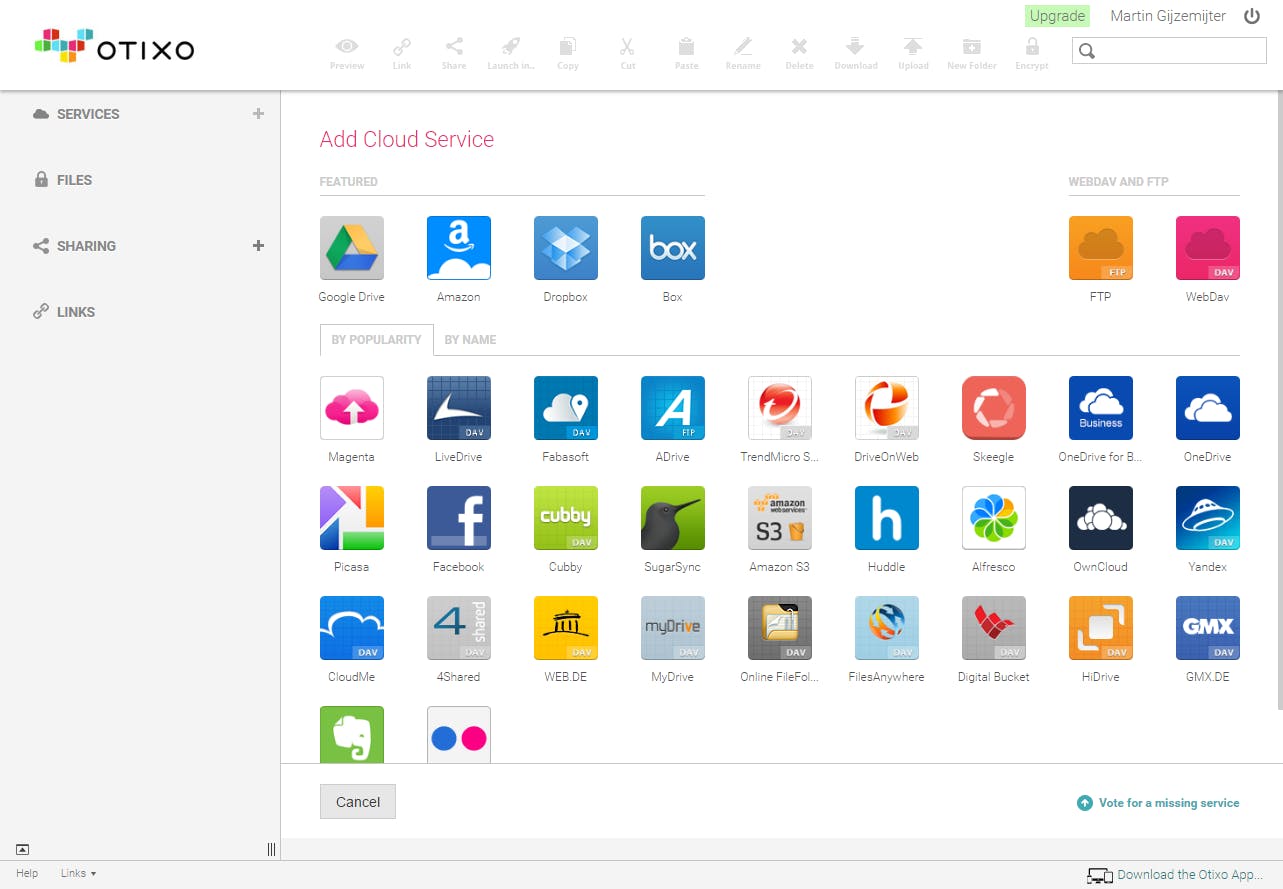Add the OneDrive service
Image resolution: width=1283 pixels, height=889 pixels.
(x=1207, y=408)
